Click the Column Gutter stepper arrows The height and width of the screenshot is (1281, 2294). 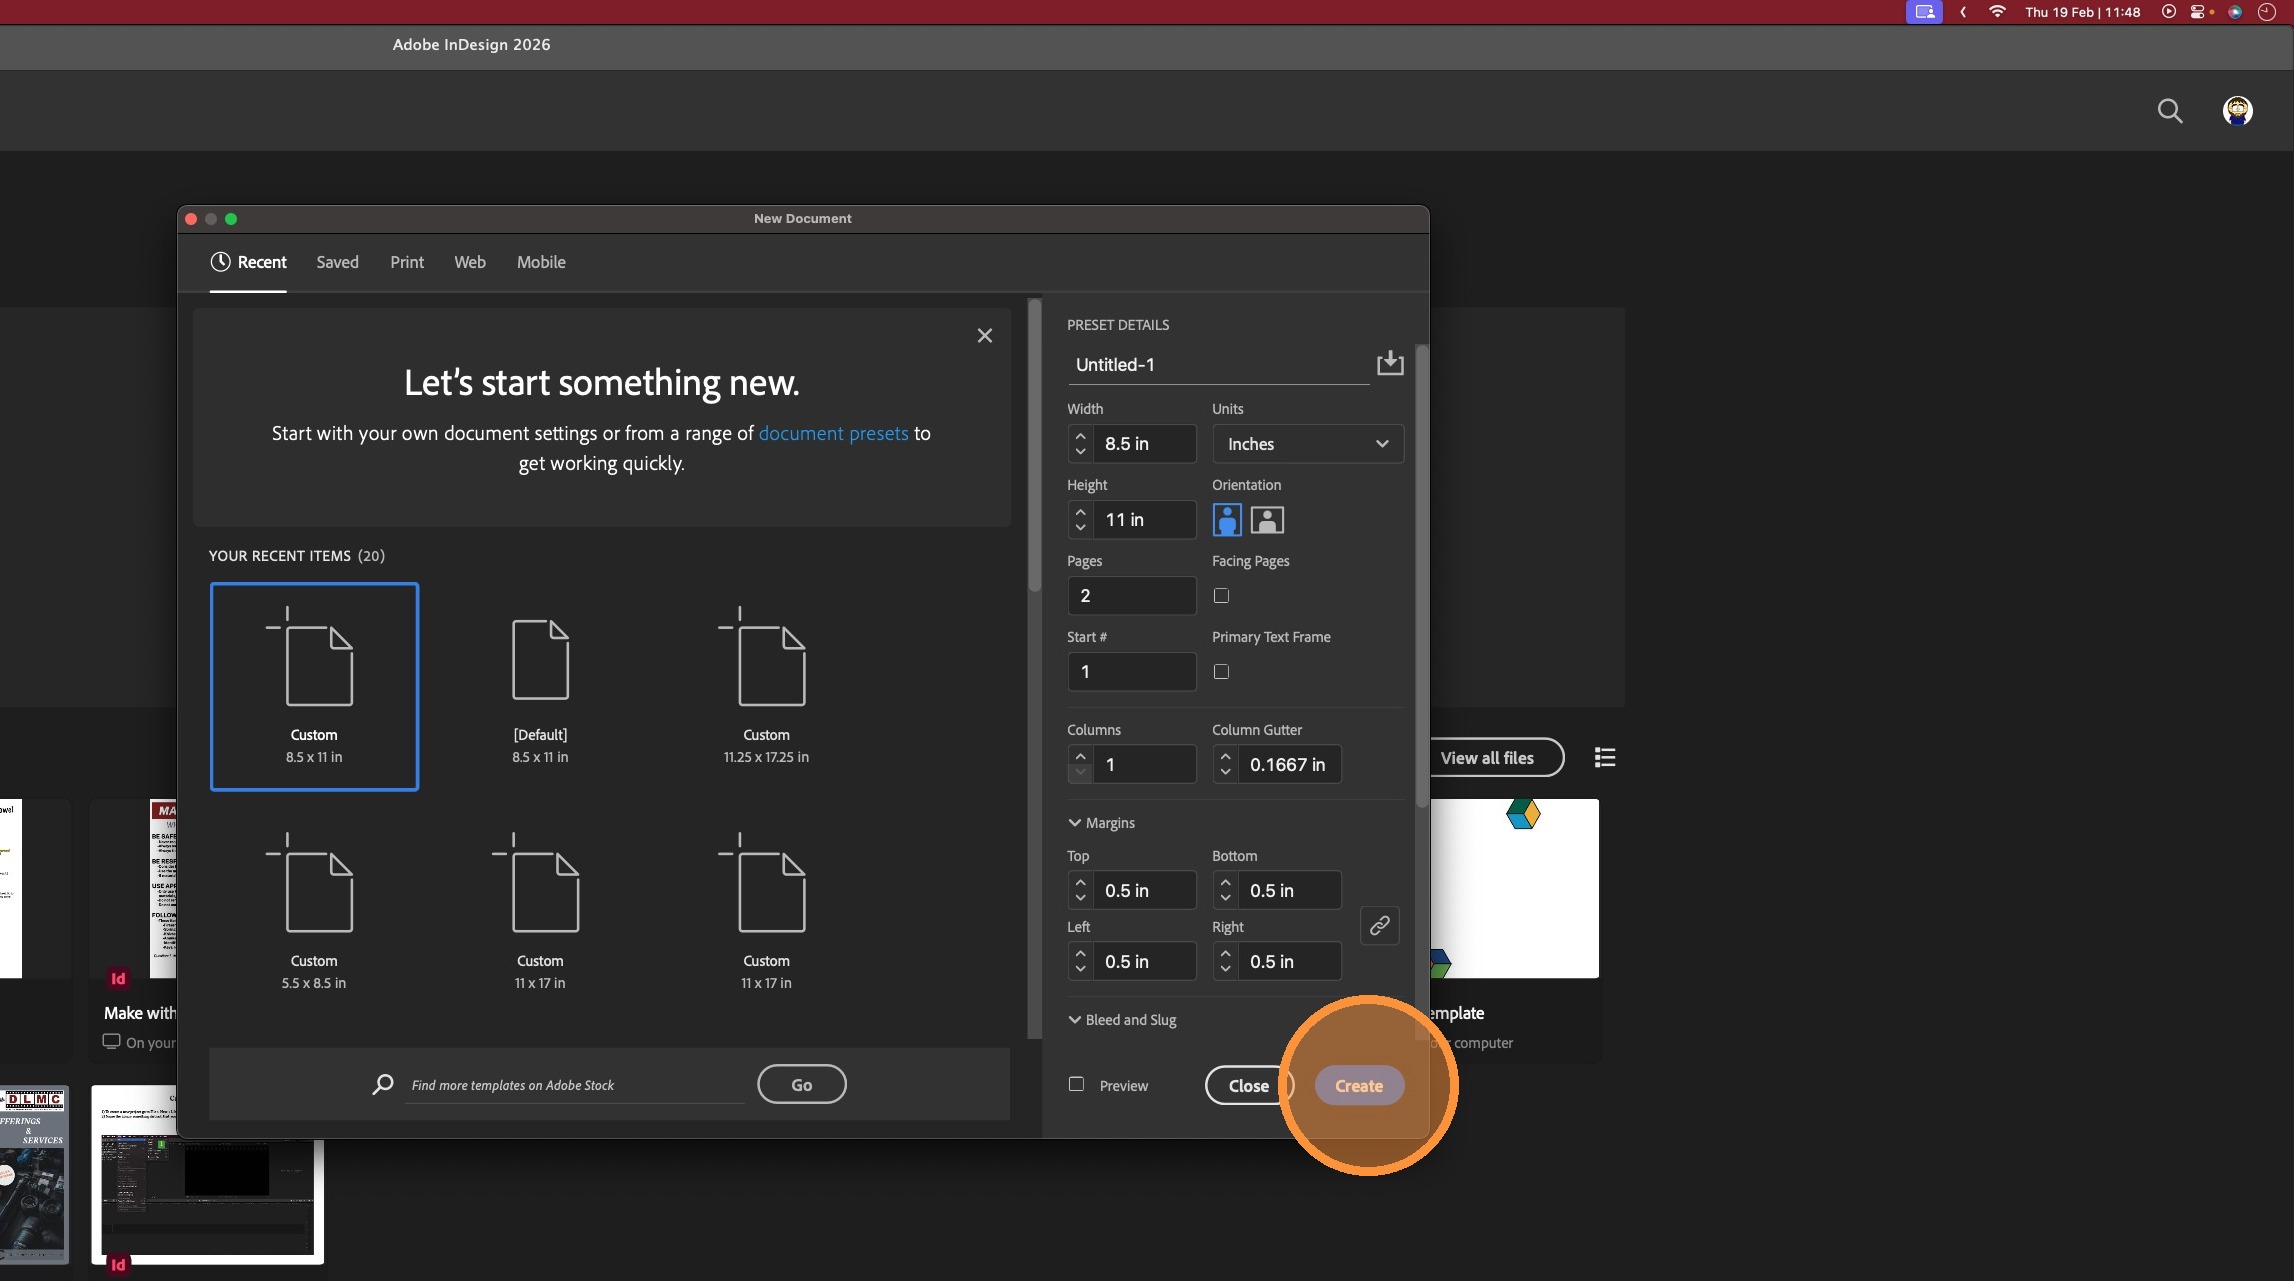(1225, 765)
